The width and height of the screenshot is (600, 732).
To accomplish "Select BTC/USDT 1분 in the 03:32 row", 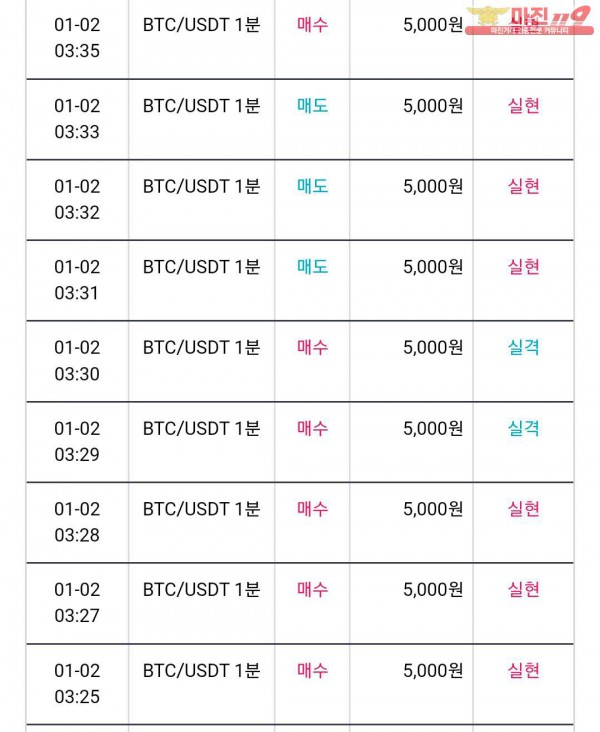I will (x=201, y=186).
